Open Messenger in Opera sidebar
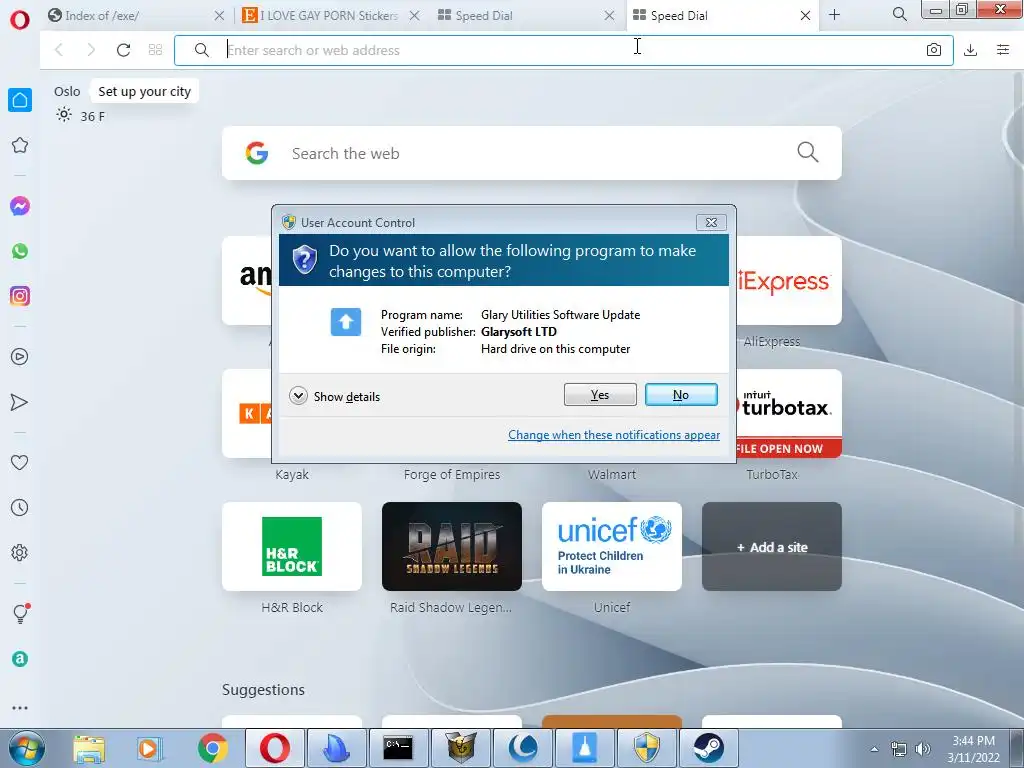Viewport: 1024px width, 768px height. 20,206
